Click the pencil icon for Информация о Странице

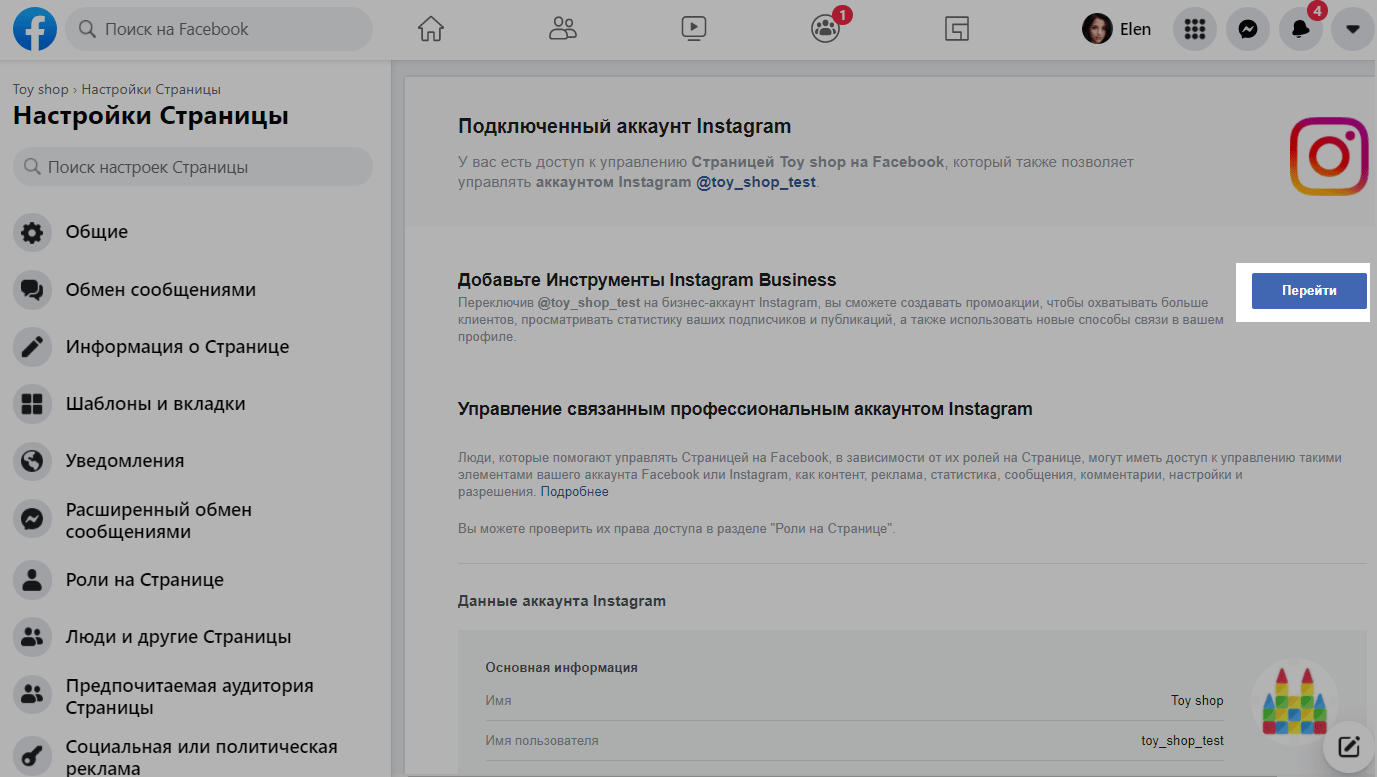coord(32,347)
